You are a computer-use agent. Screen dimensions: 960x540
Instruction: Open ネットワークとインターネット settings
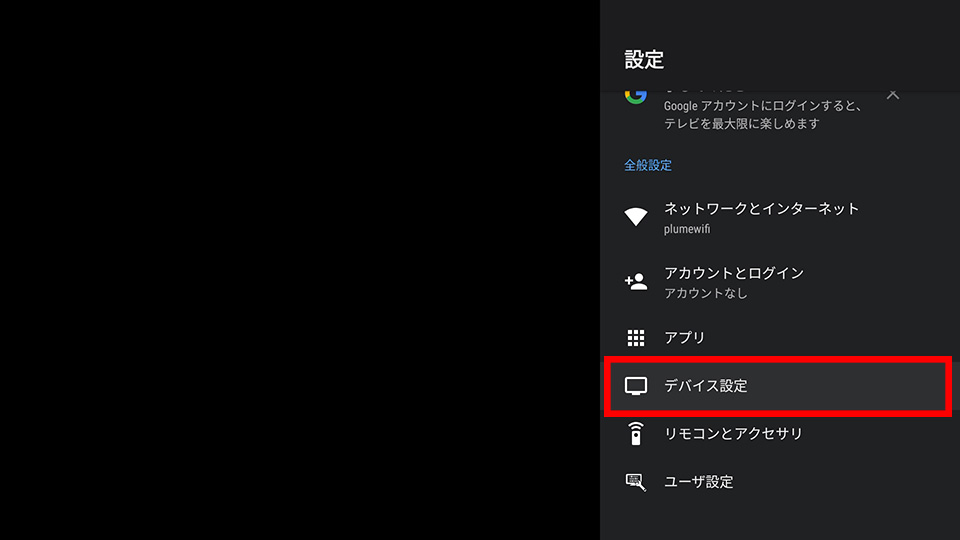point(780,217)
